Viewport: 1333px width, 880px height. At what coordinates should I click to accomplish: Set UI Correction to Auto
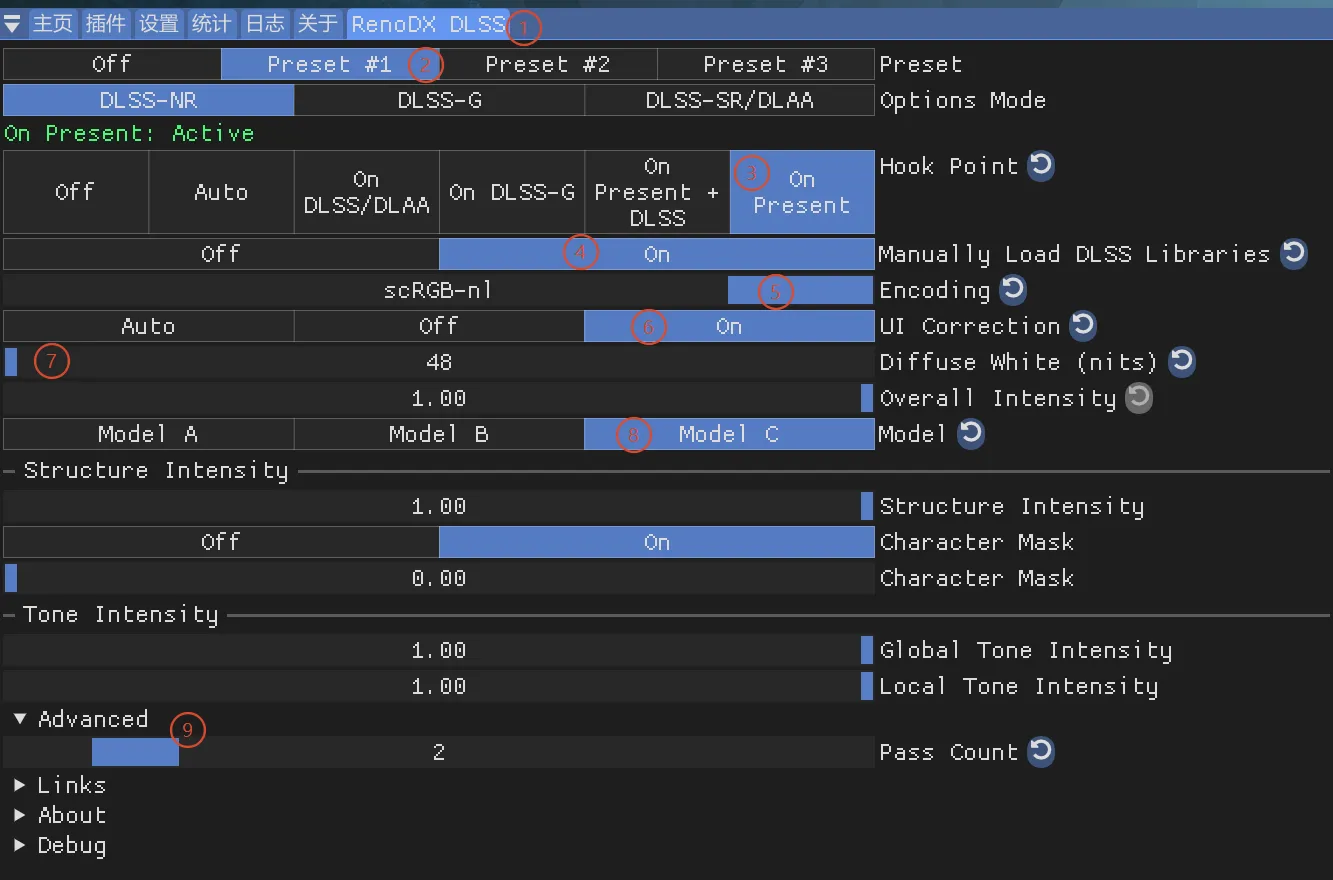click(149, 326)
